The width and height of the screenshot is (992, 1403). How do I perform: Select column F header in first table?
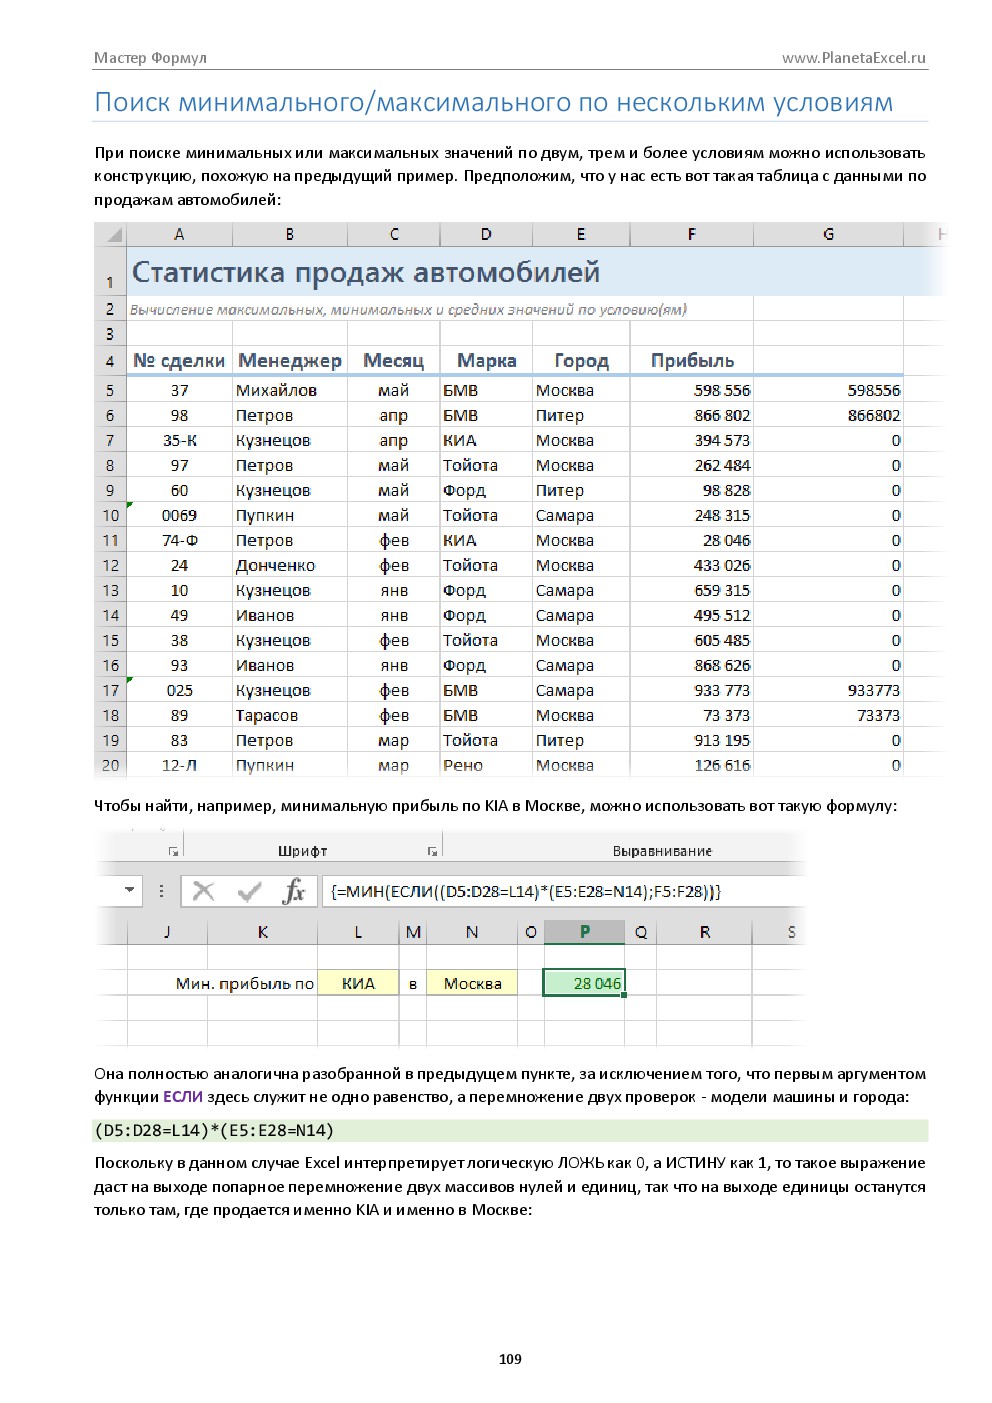tap(692, 234)
